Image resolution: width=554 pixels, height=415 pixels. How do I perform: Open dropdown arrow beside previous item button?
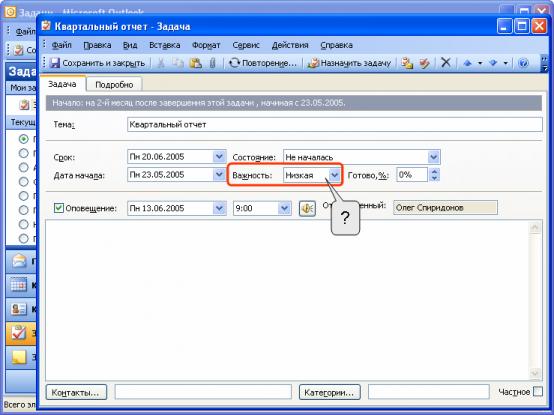point(480,63)
